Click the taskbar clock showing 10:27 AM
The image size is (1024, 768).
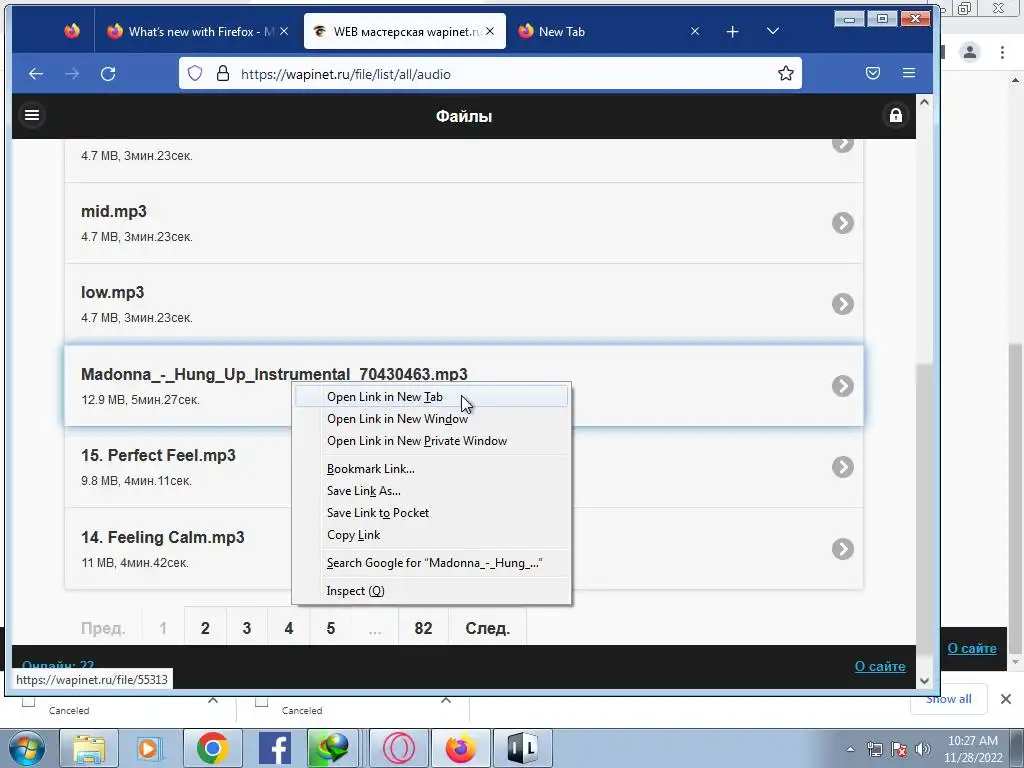click(x=972, y=749)
